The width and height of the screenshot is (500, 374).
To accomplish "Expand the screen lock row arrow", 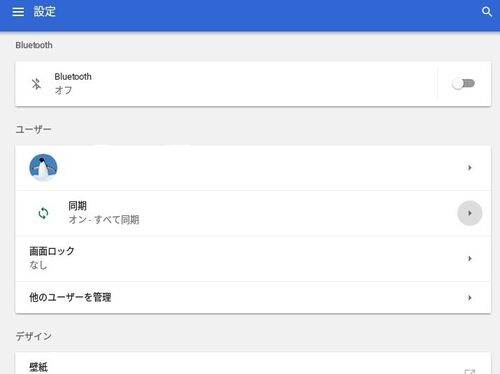I will (470, 258).
